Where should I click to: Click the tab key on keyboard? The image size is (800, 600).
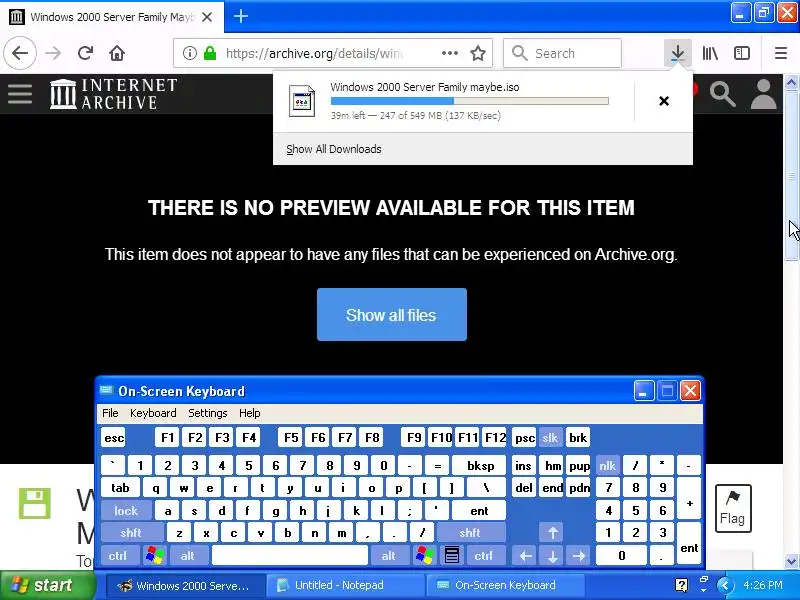120,488
